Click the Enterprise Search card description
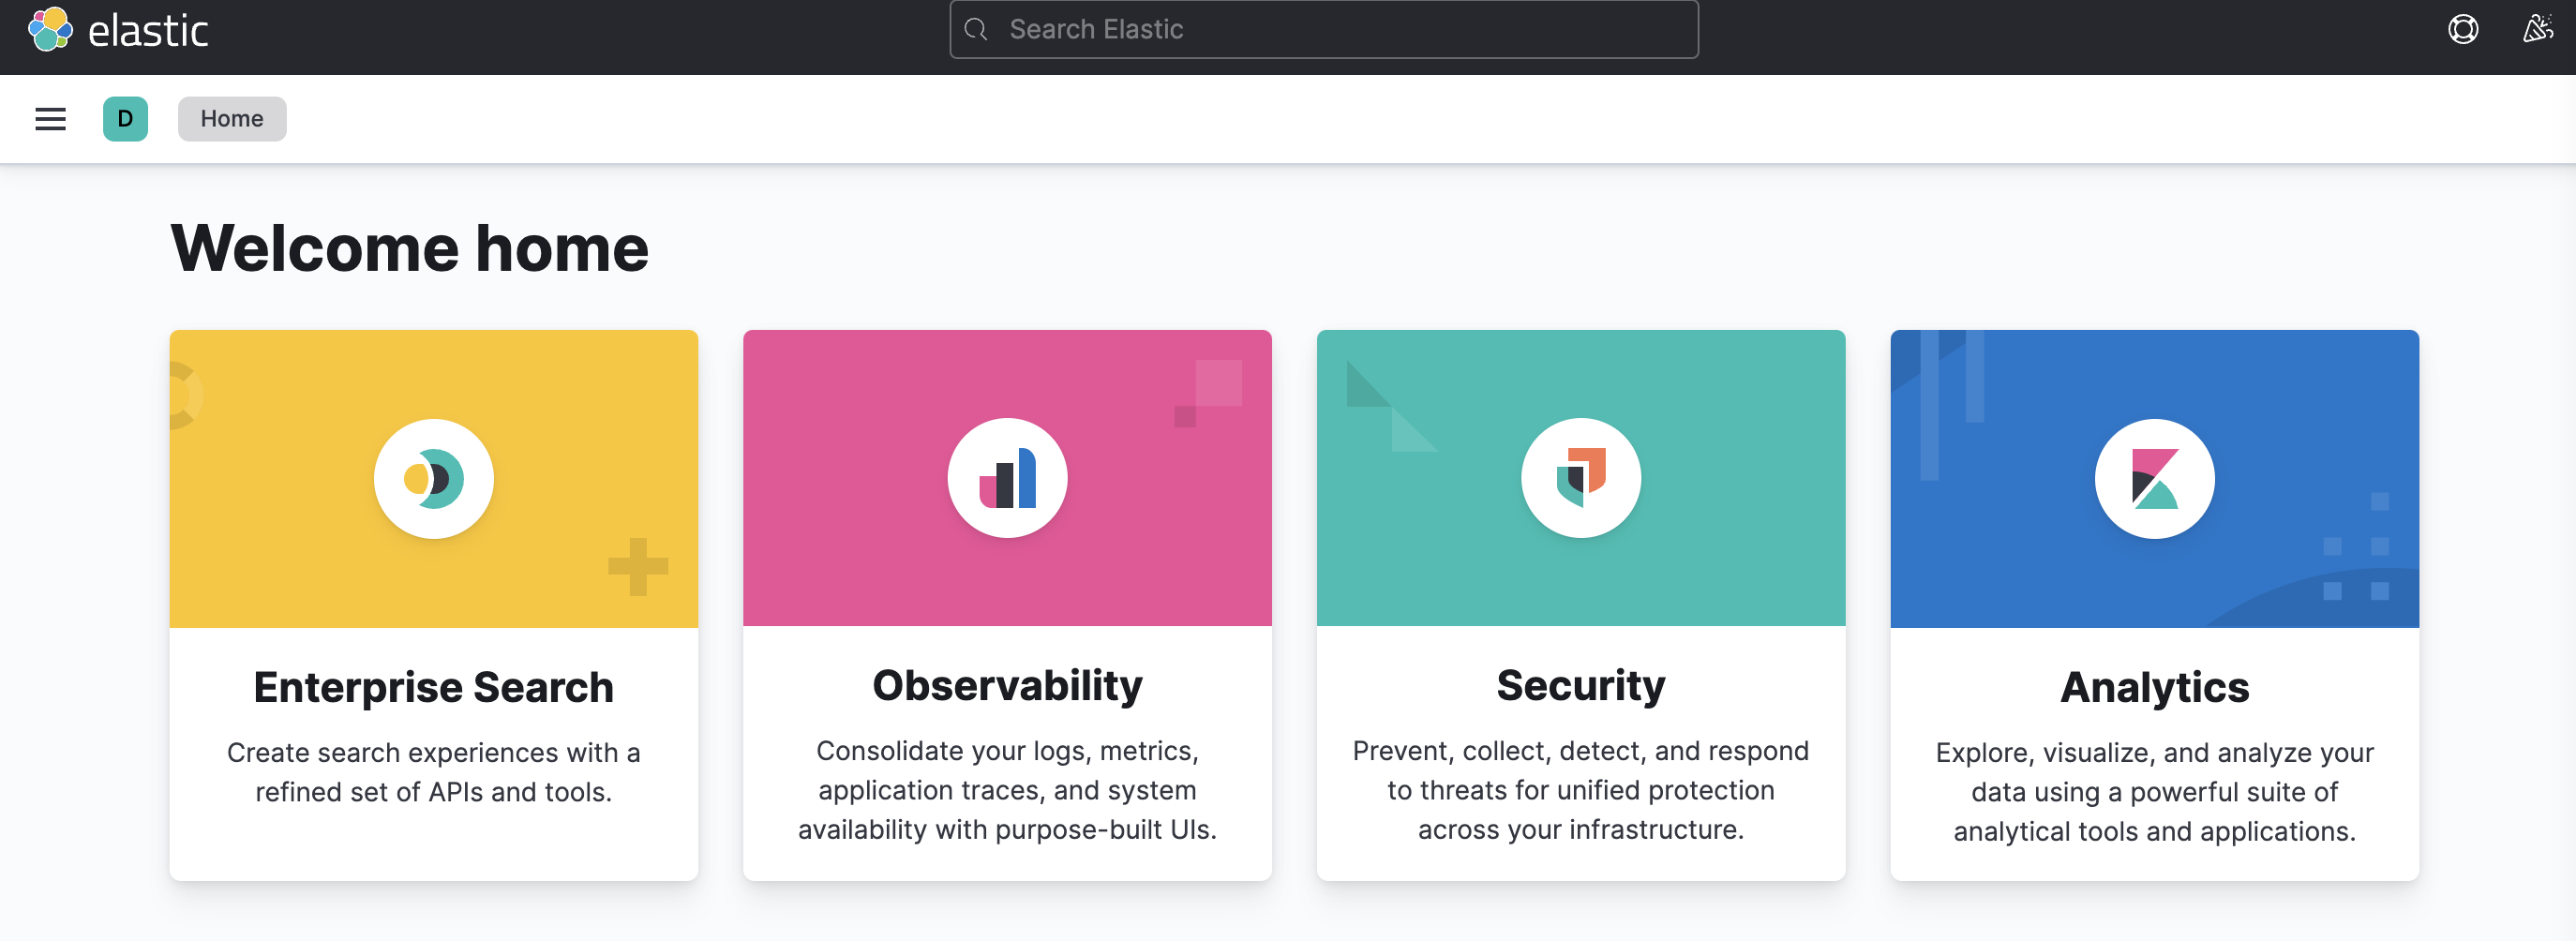Image resolution: width=2576 pixels, height=941 pixels. pyautogui.click(x=434, y=772)
